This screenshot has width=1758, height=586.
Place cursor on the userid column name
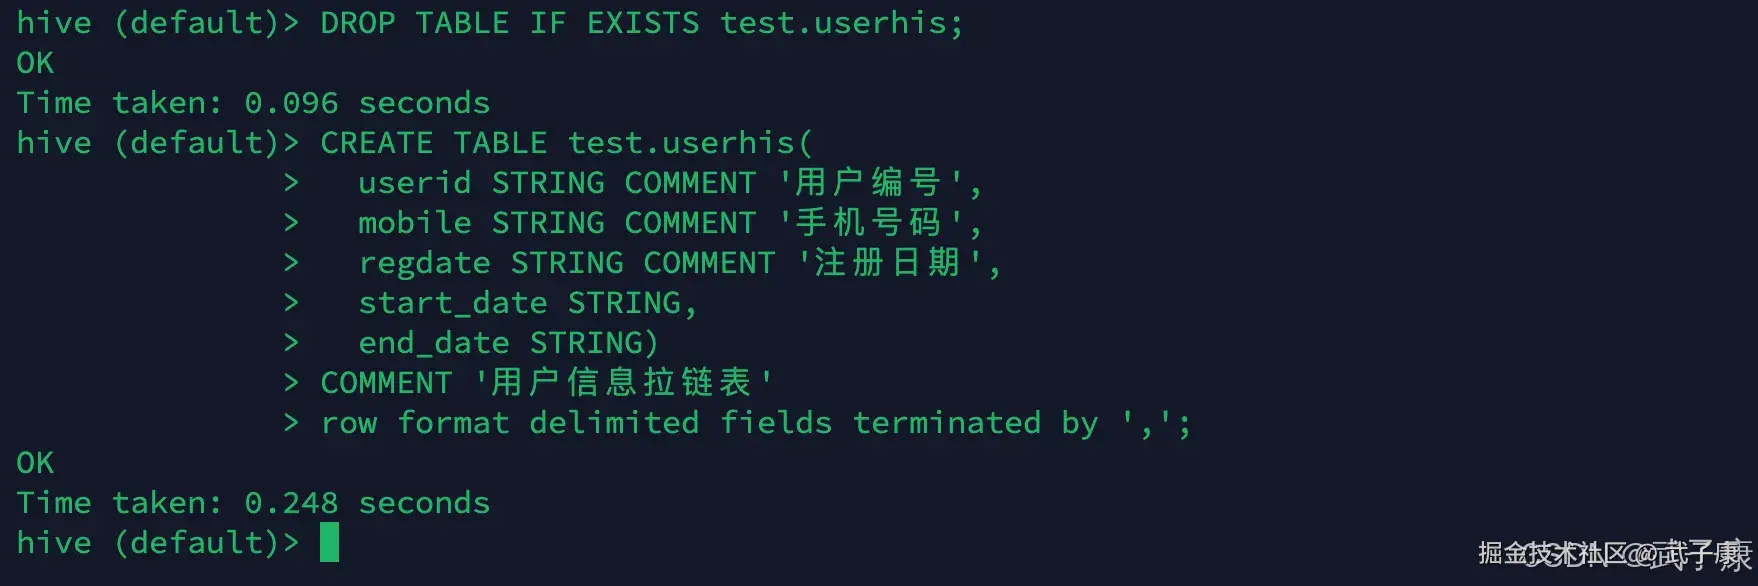[414, 183]
